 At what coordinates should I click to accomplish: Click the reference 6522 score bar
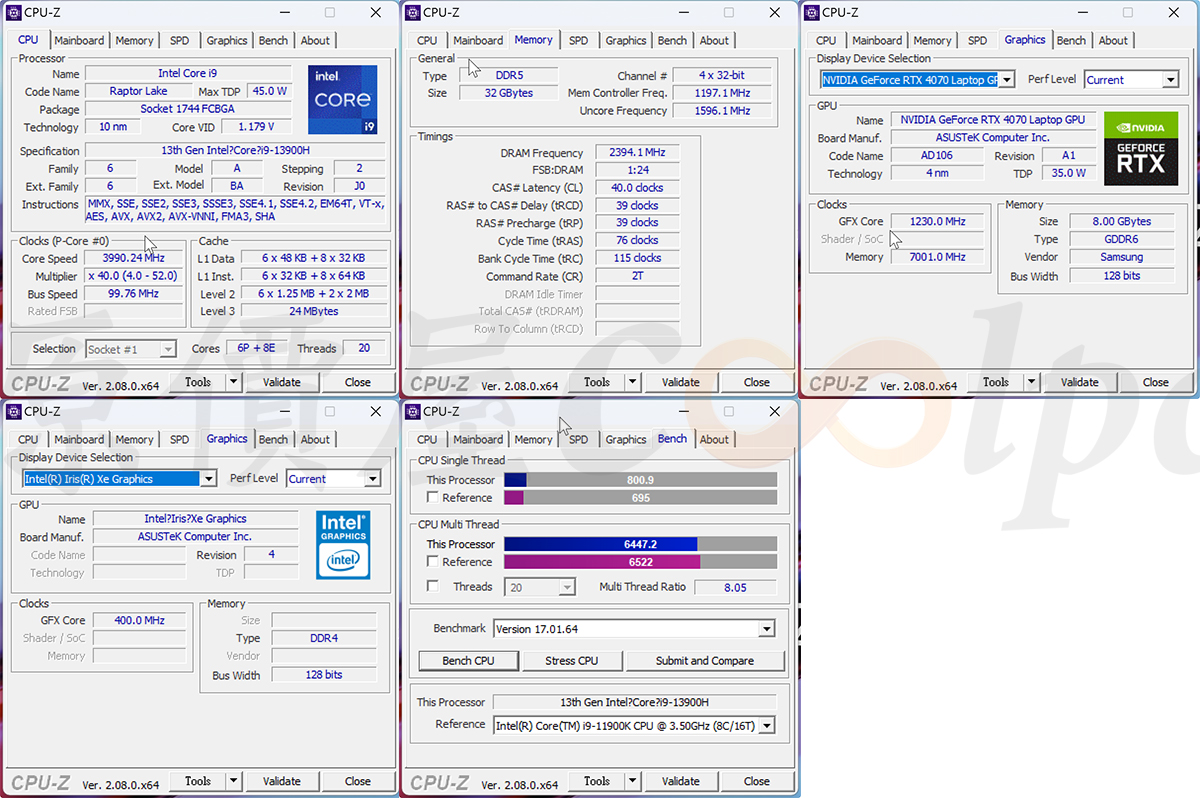tap(640, 562)
